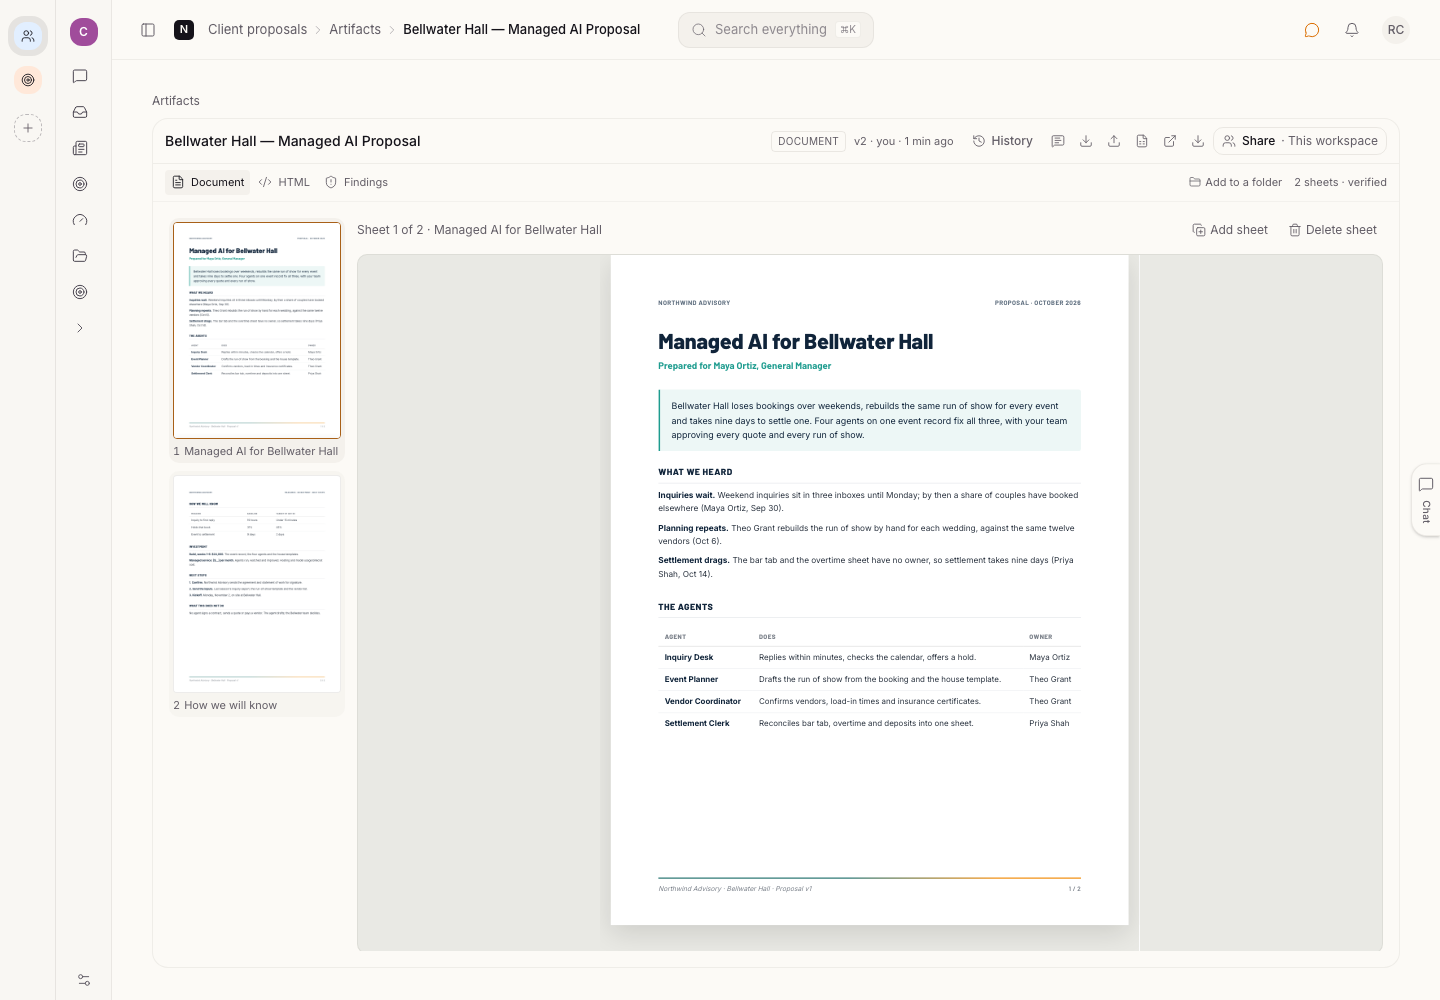Screen dimensions: 1440x1000
Task: Click the upload icon in the artifact toolbar
Action: pos(1114,141)
